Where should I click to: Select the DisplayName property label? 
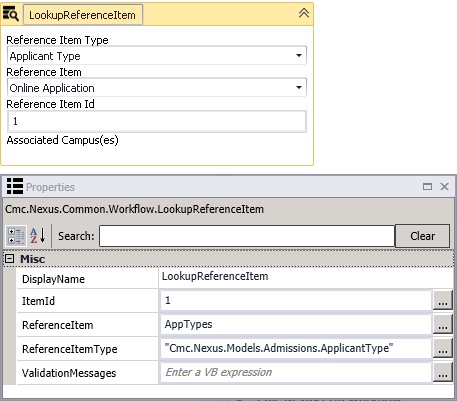tap(53, 279)
